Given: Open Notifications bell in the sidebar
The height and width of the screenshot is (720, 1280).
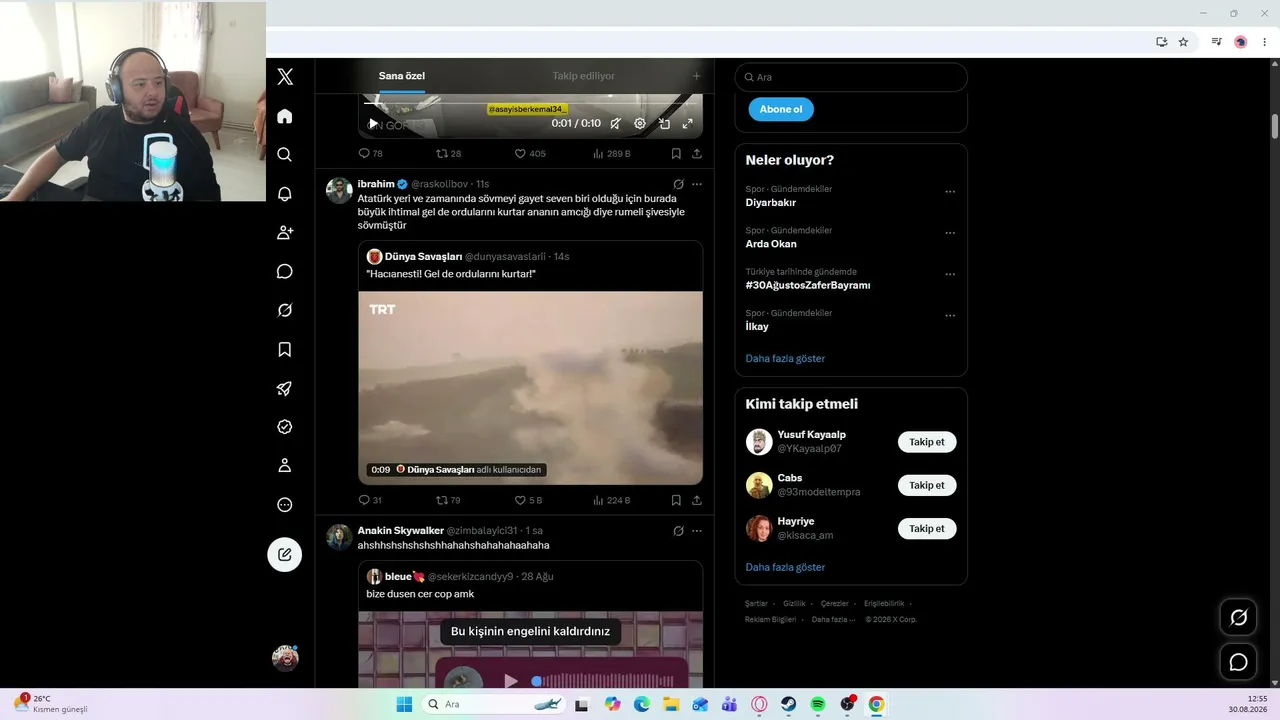Looking at the screenshot, I should tap(285, 194).
